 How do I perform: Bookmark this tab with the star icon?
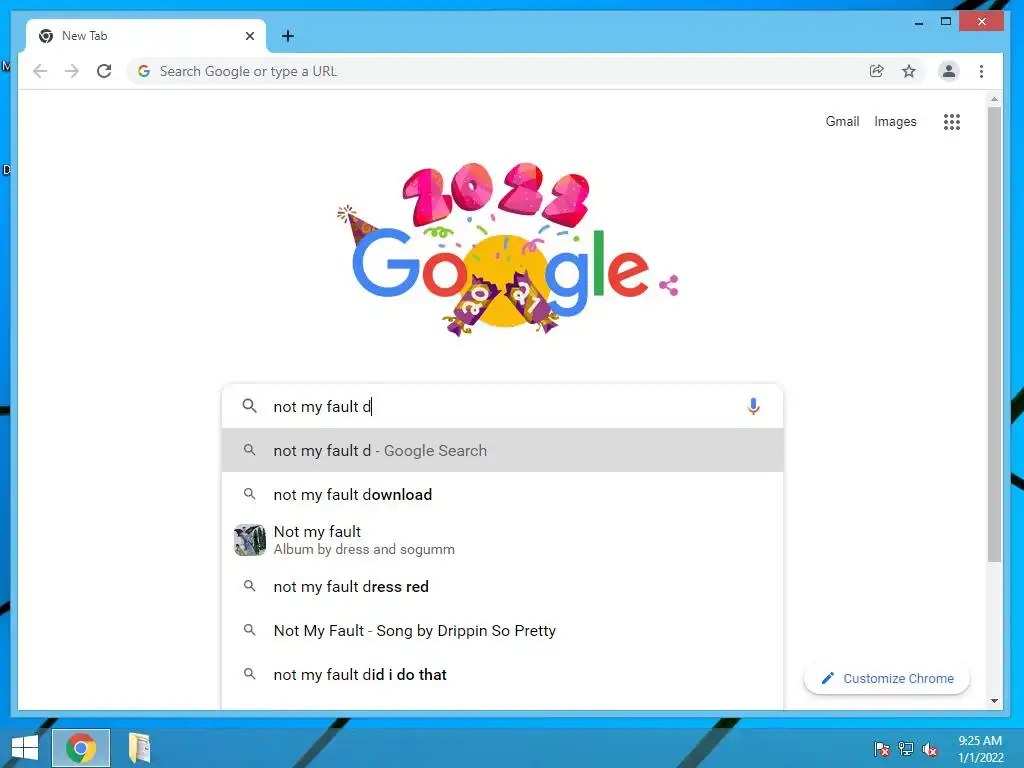(908, 71)
